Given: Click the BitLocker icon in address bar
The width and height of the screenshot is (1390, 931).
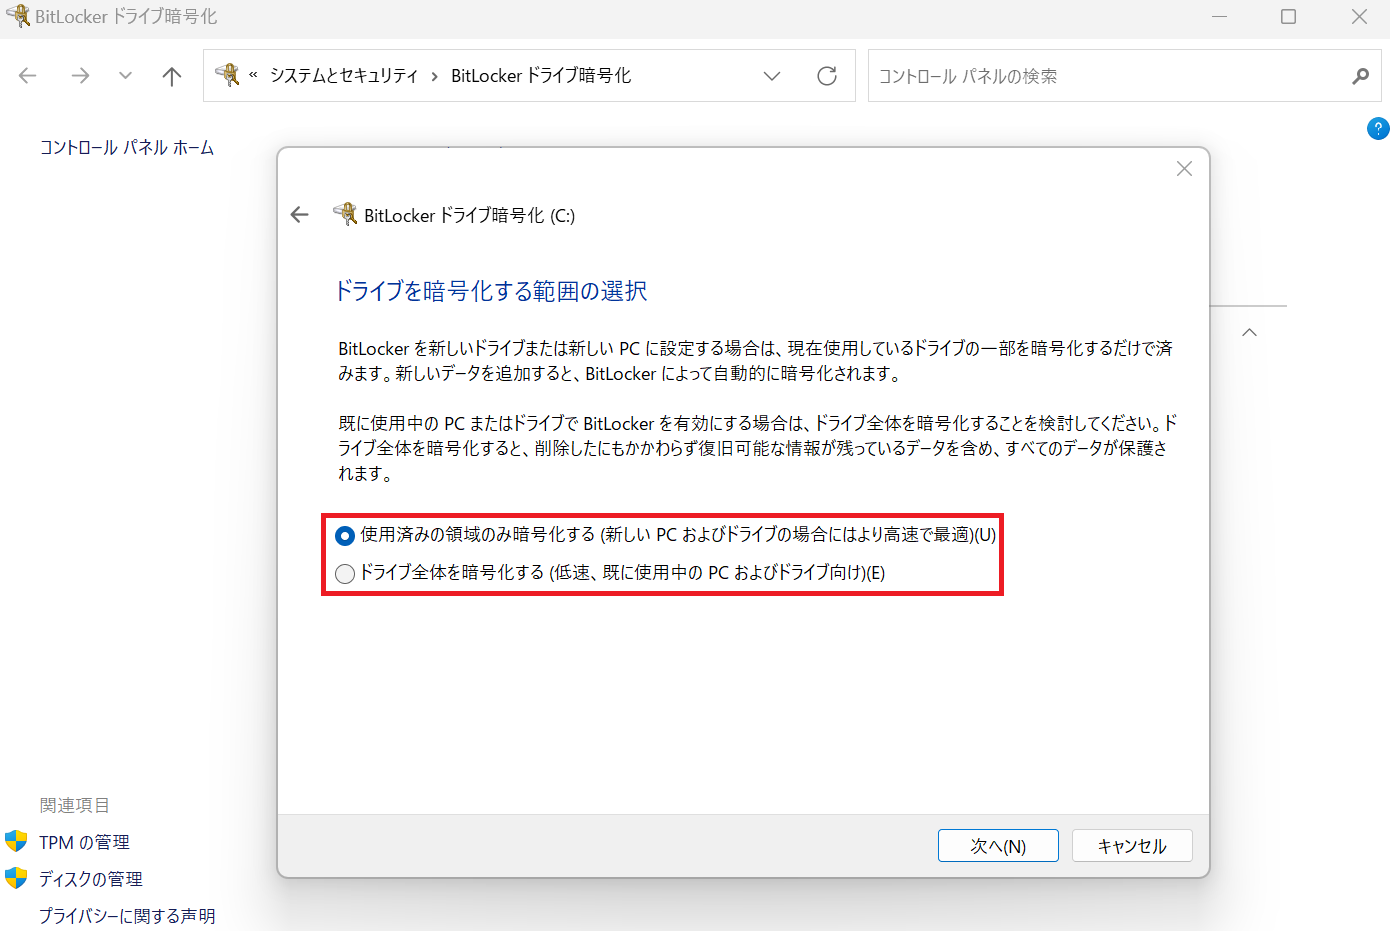Looking at the screenshot, I should (x=228, y=75).
